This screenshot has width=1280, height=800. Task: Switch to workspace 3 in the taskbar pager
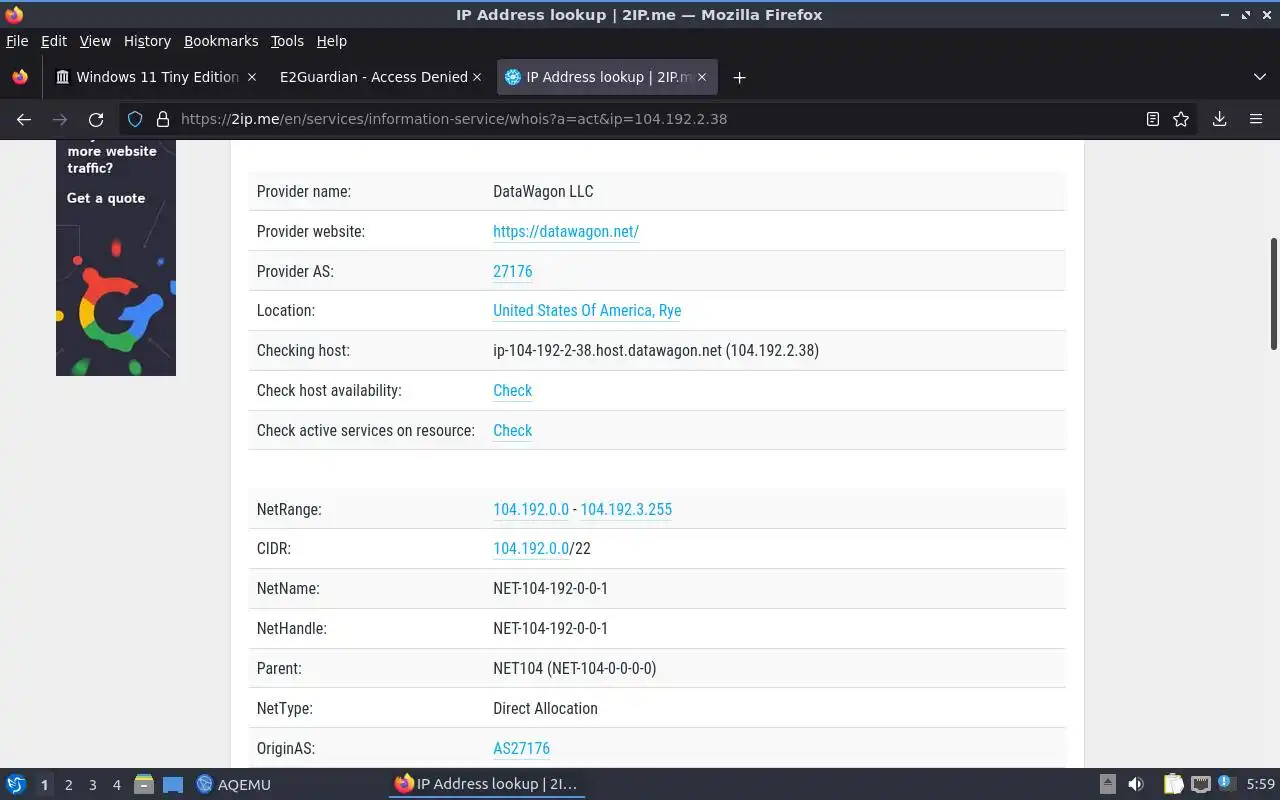[x=92, y=785]
